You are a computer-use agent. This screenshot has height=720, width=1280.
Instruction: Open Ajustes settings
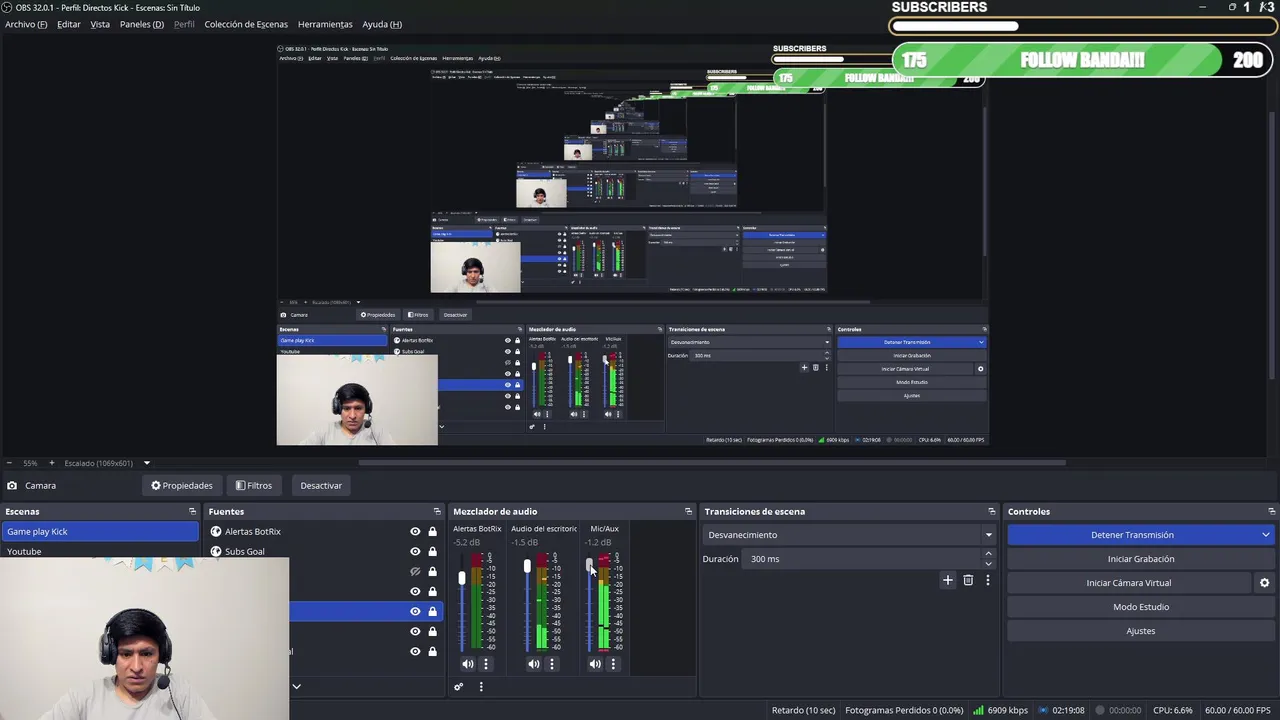1141,631
